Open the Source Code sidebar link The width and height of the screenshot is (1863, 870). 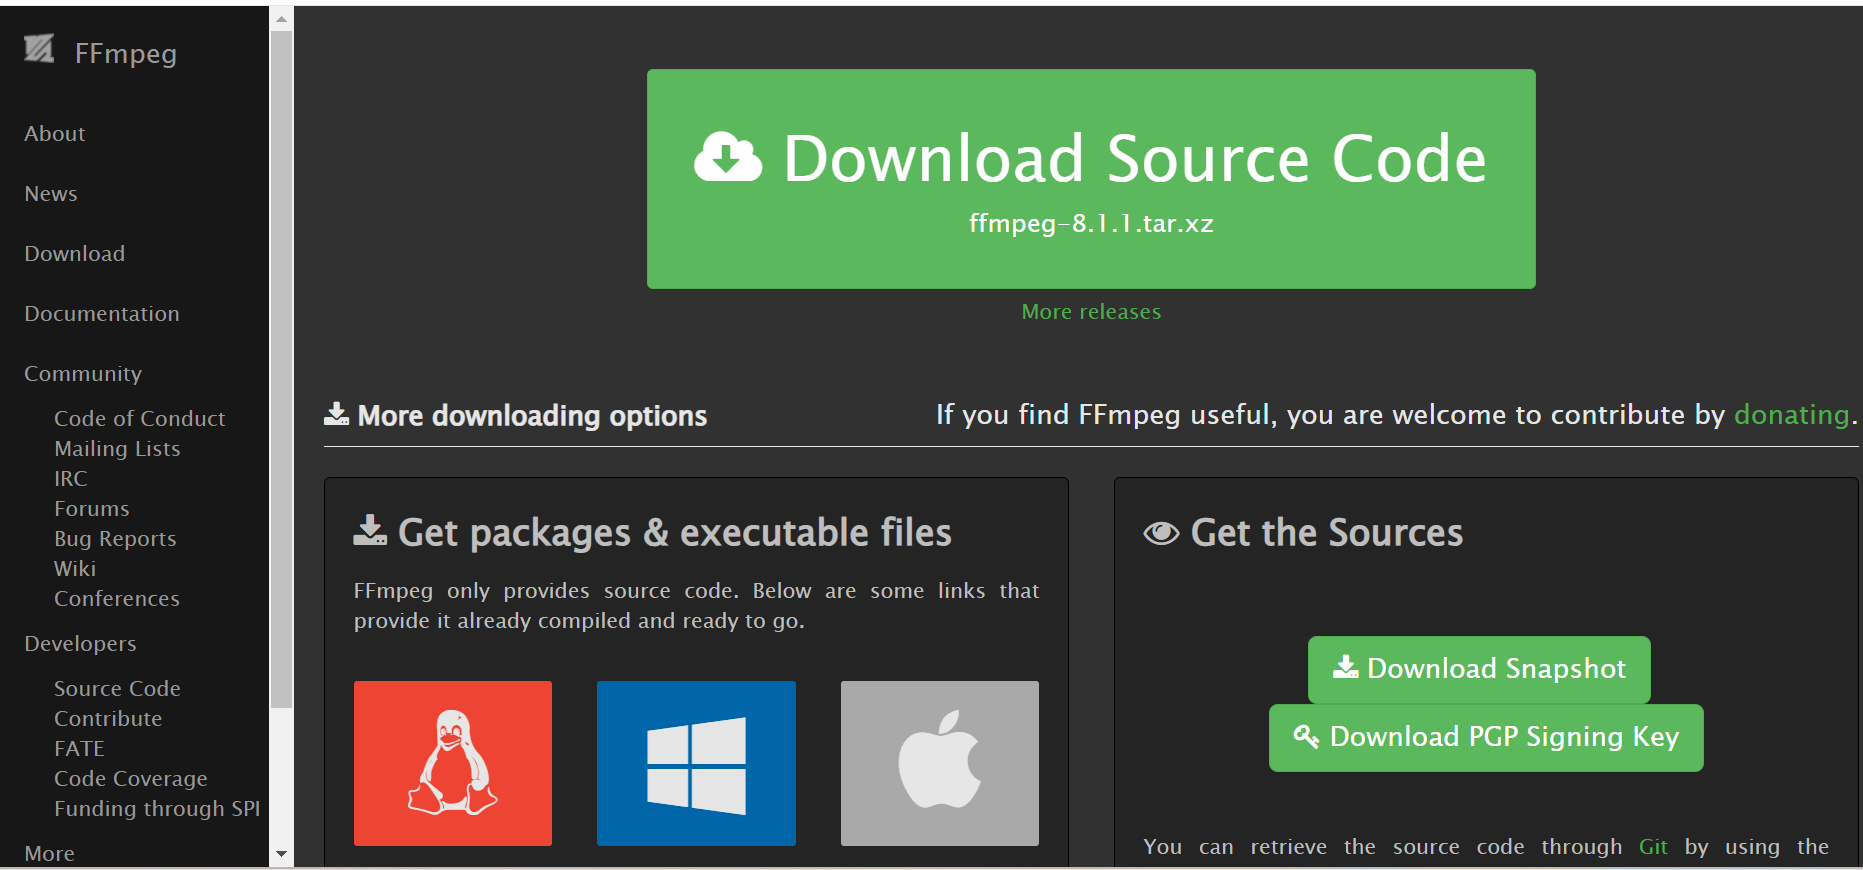point(117,689)
